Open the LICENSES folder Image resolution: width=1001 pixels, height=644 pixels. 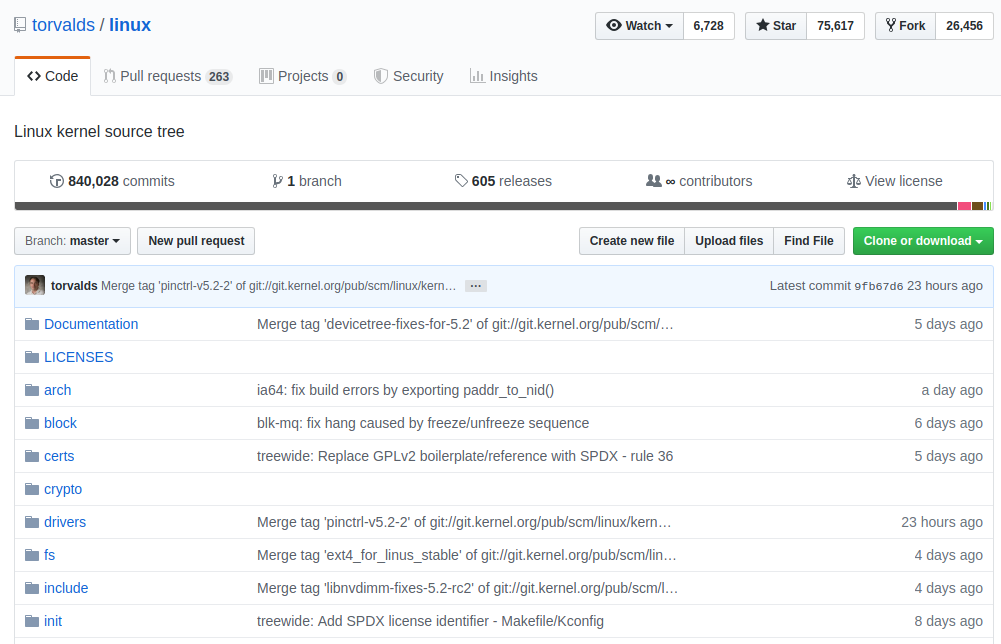click(x=79, y=357)
